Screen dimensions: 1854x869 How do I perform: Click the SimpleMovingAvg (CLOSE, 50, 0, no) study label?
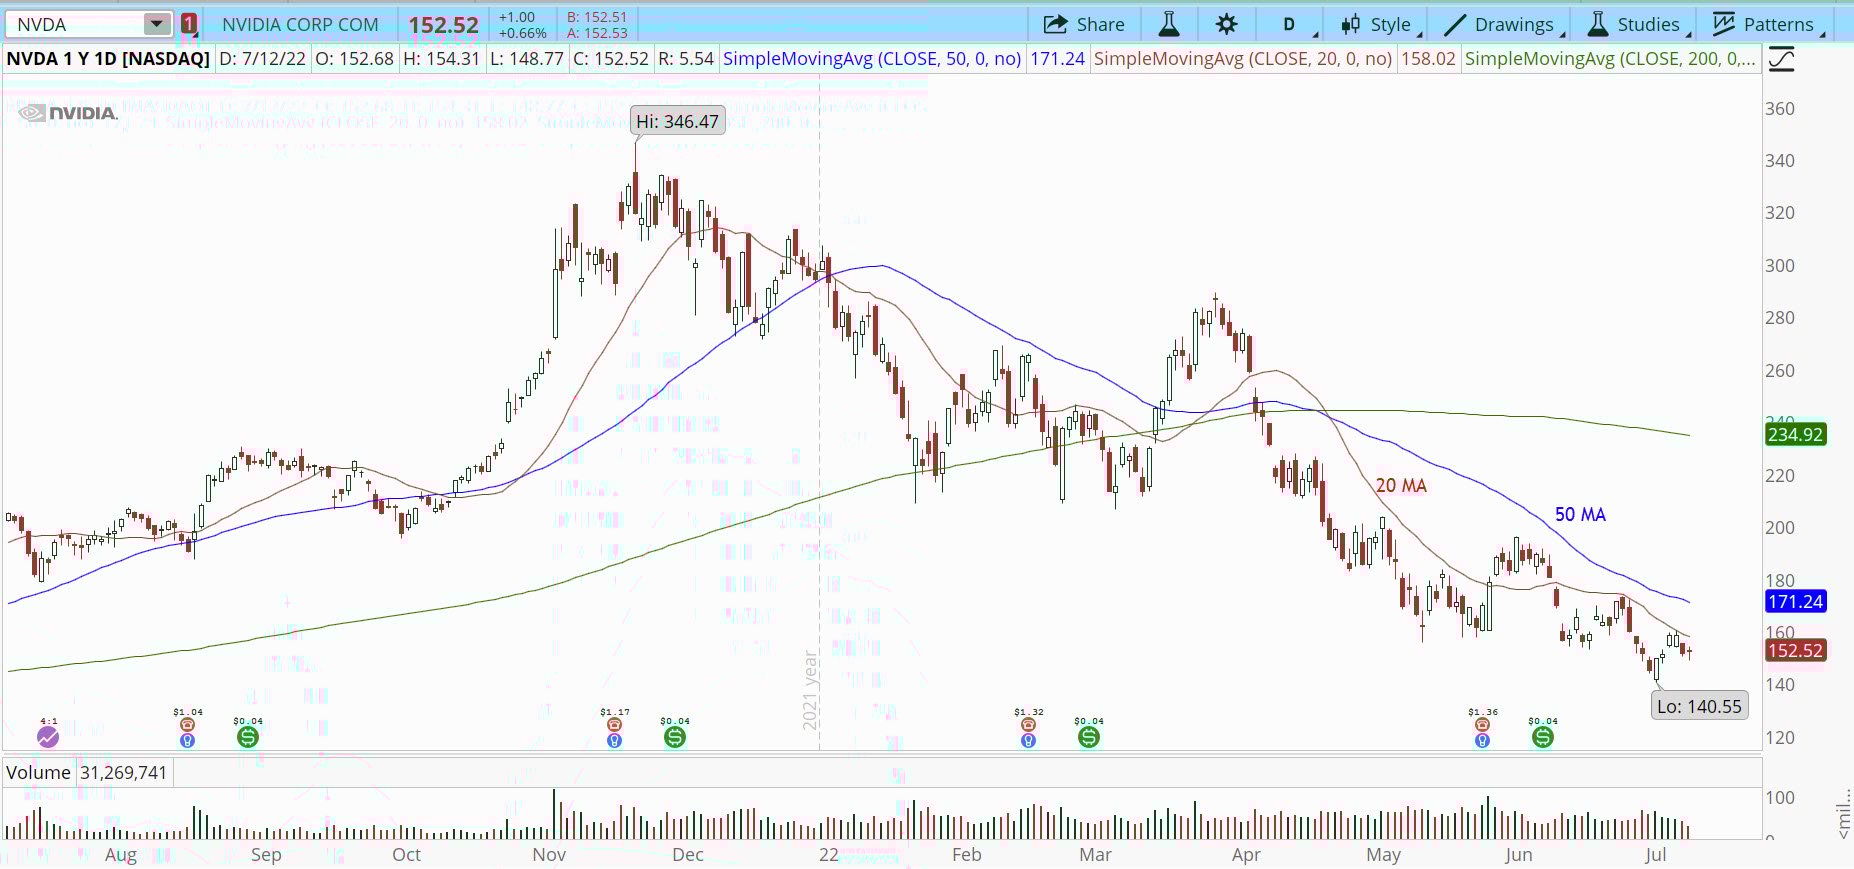pyautogui.click(x=872, y=59)
